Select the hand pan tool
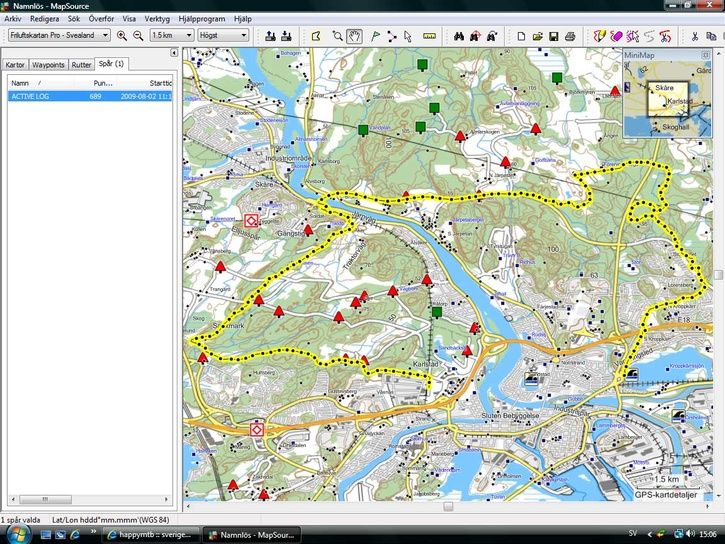The width and height of the screenshot is (725, 544). pos(354,36)
